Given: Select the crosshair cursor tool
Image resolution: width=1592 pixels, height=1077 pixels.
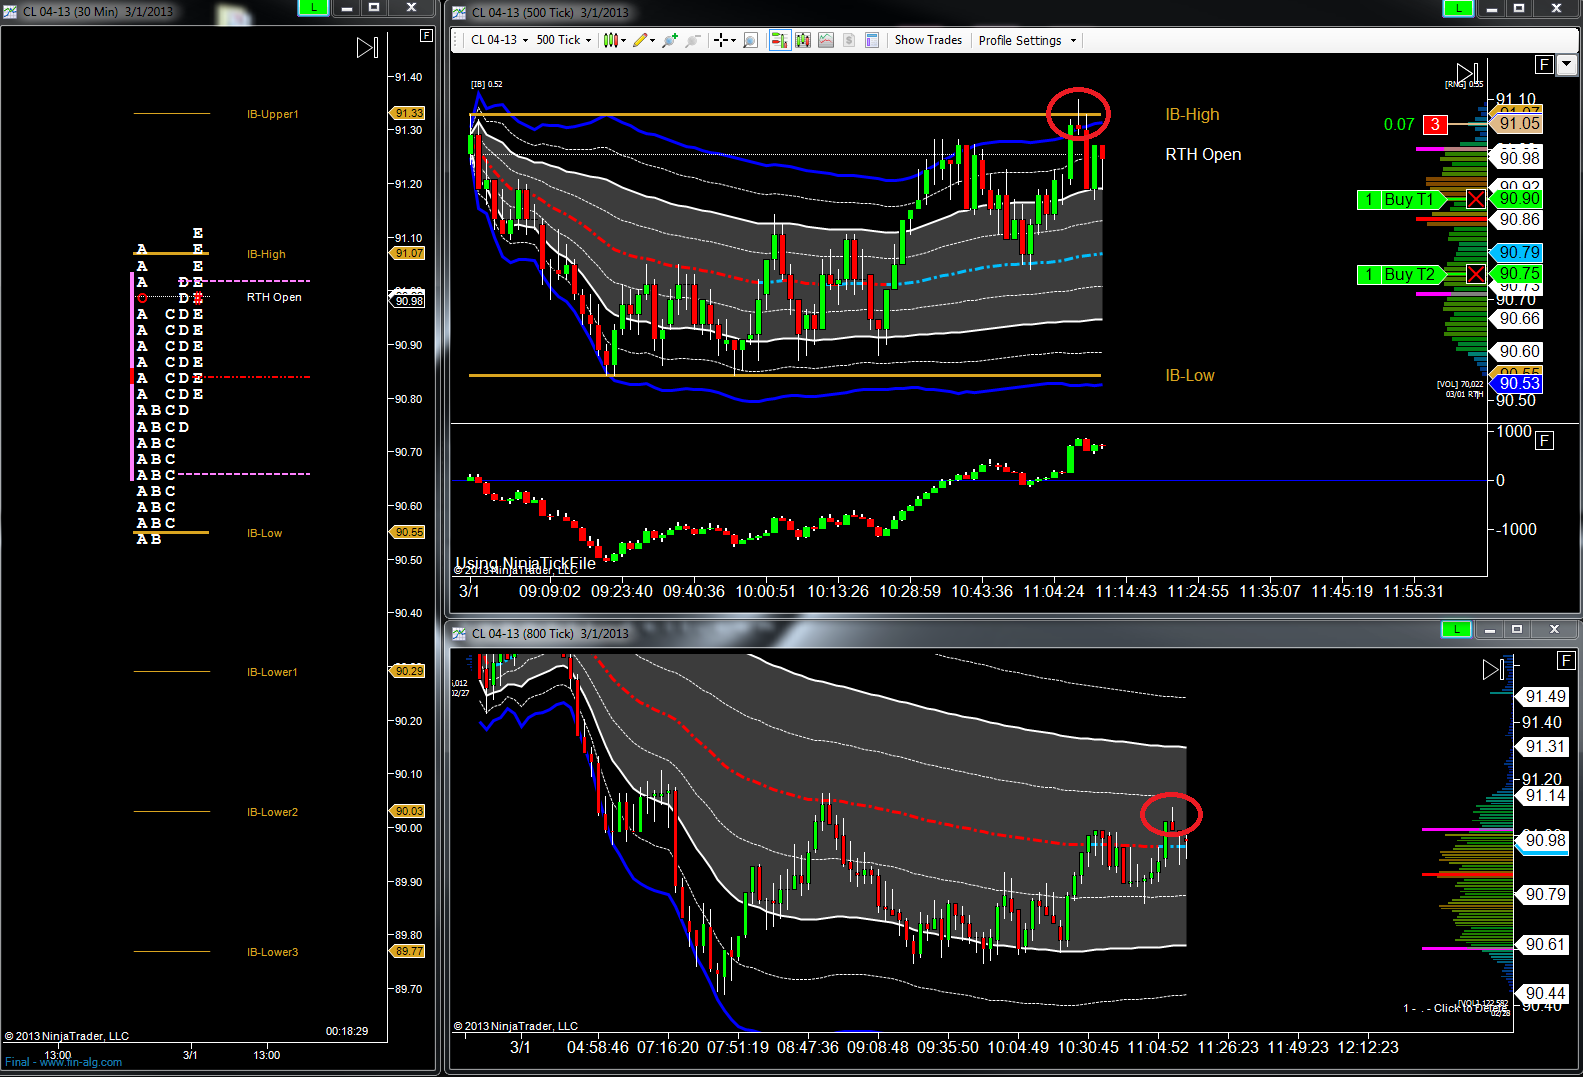Looking at the screenshot, I should click(x=721, y=40).
